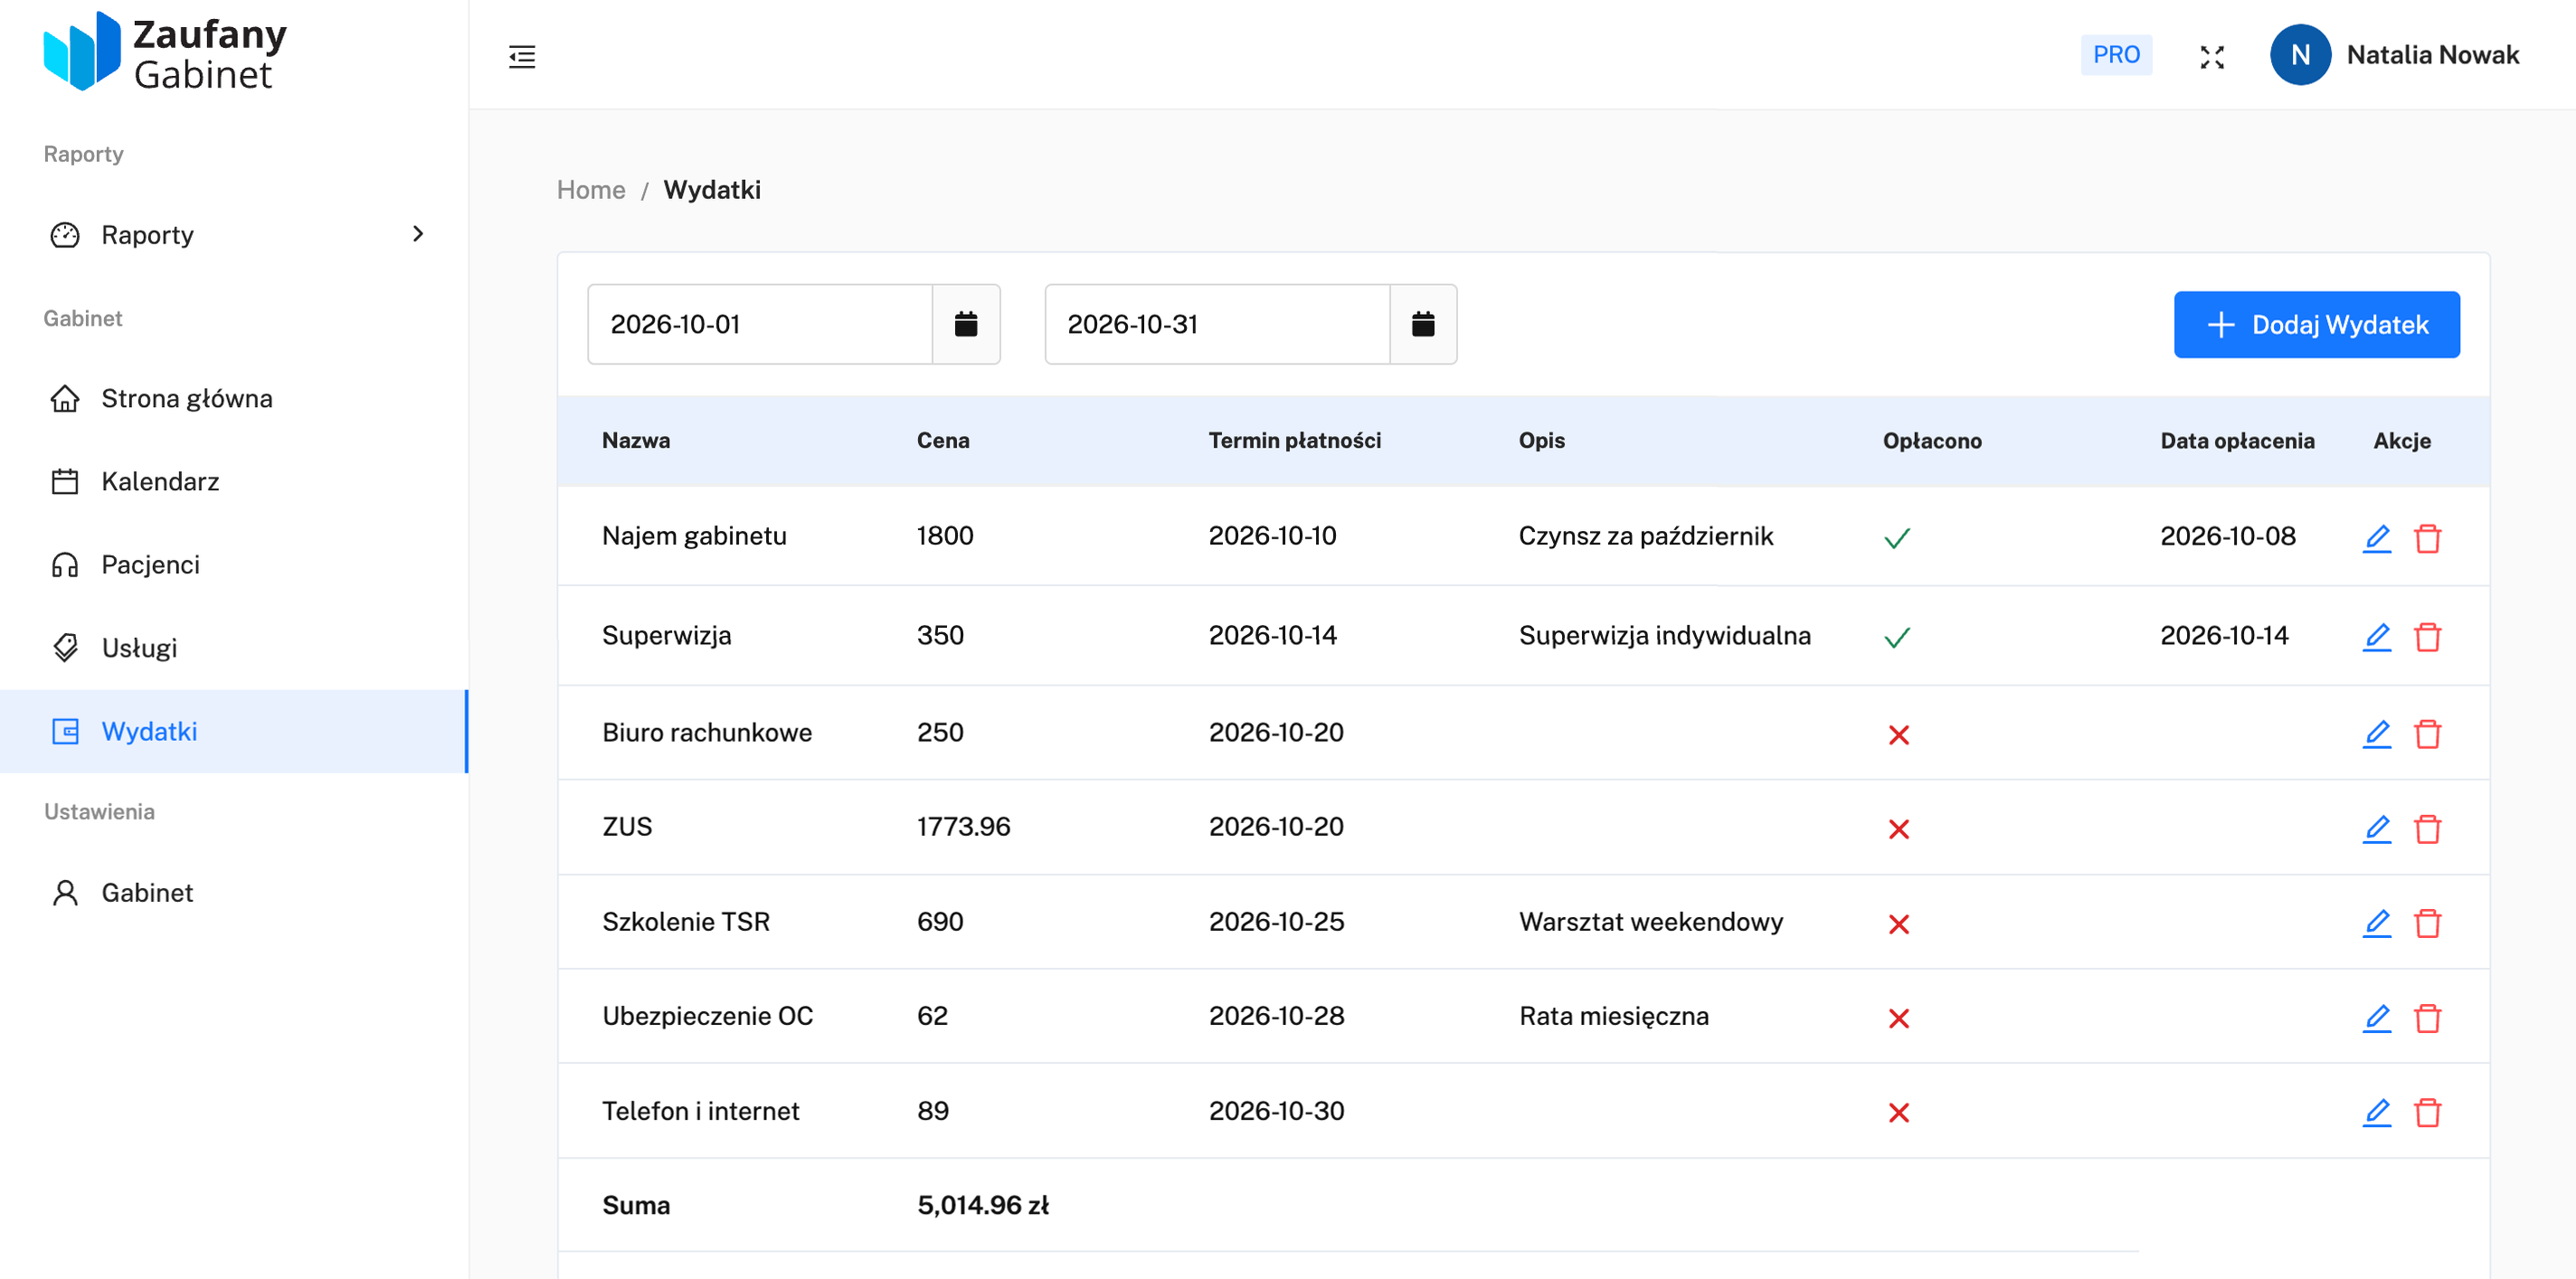This screenshot has height=1279, width=2576.
Task: Edit the Biuro rachunkowe expense
Action: [2377, 734]
